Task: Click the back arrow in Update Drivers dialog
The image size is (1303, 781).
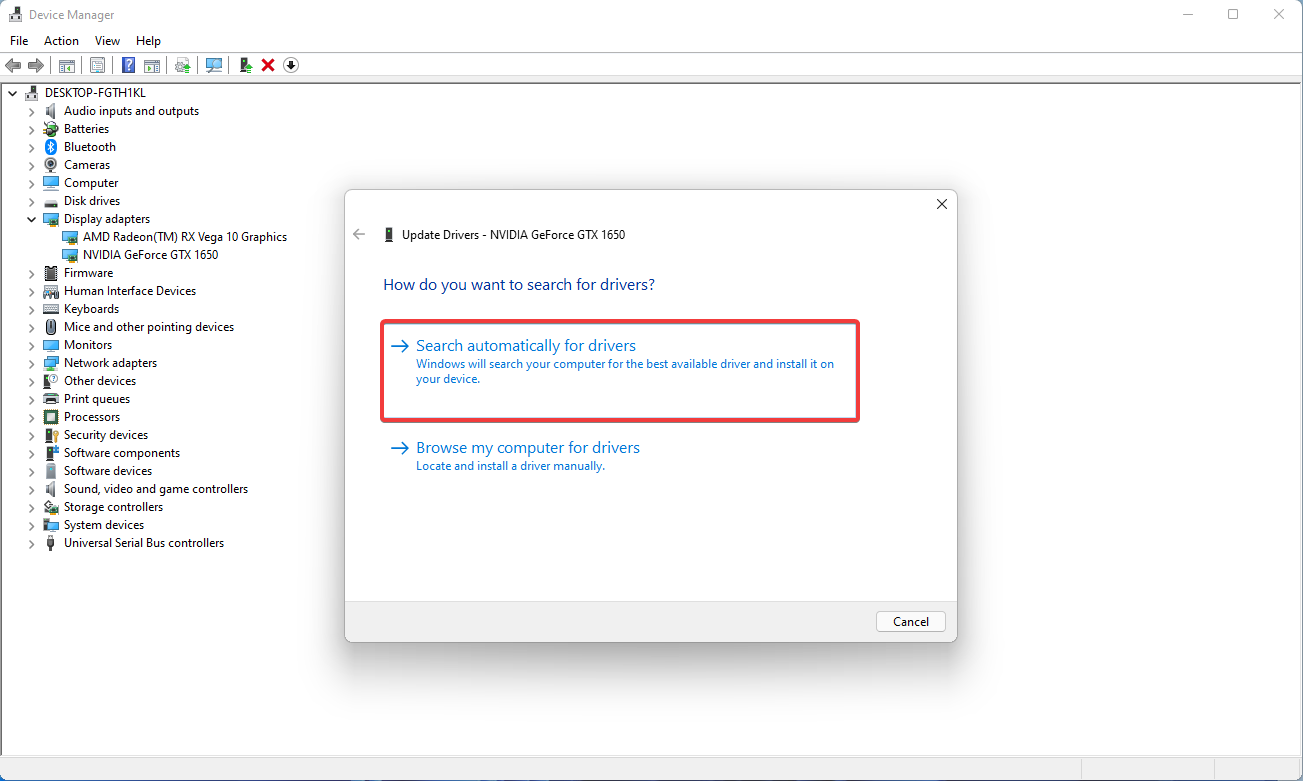Action: point(359,234)
